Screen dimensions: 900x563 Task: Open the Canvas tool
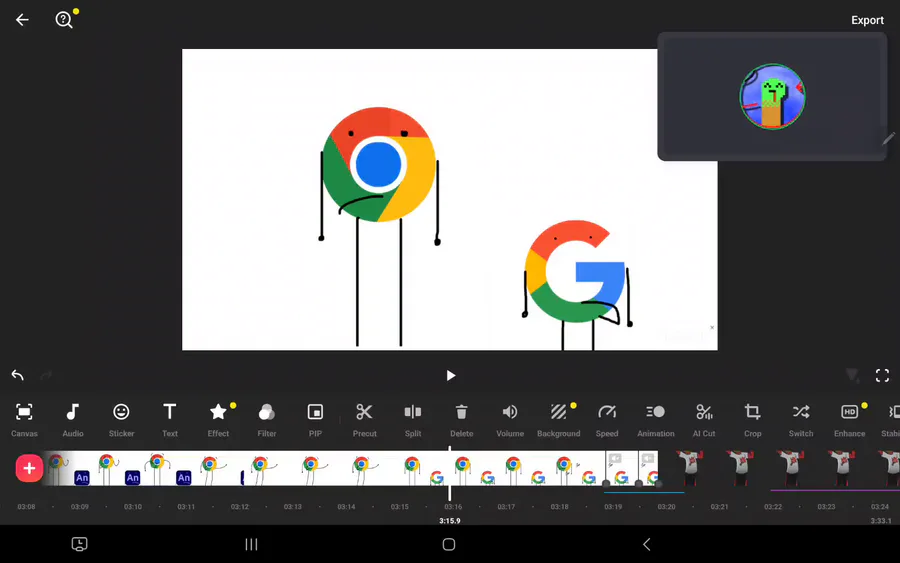24,420
